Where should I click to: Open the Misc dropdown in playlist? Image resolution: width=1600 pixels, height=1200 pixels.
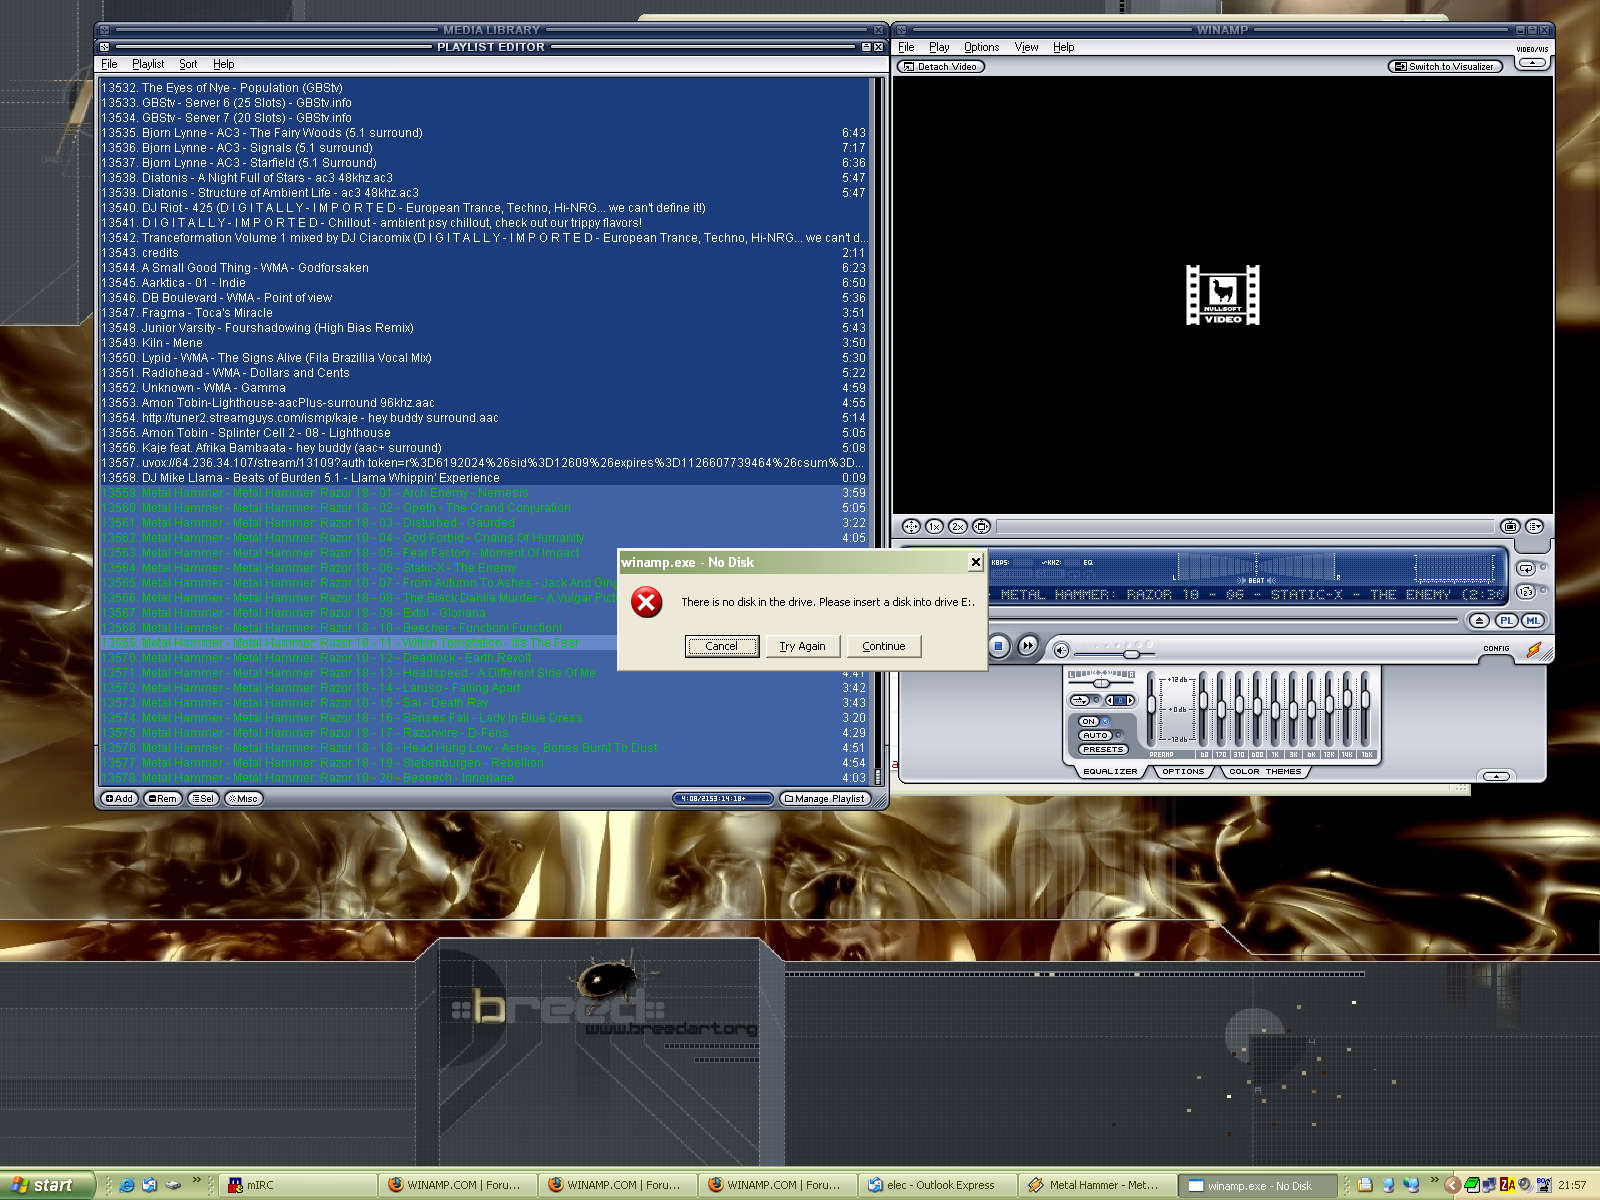[x=243, y=798]
